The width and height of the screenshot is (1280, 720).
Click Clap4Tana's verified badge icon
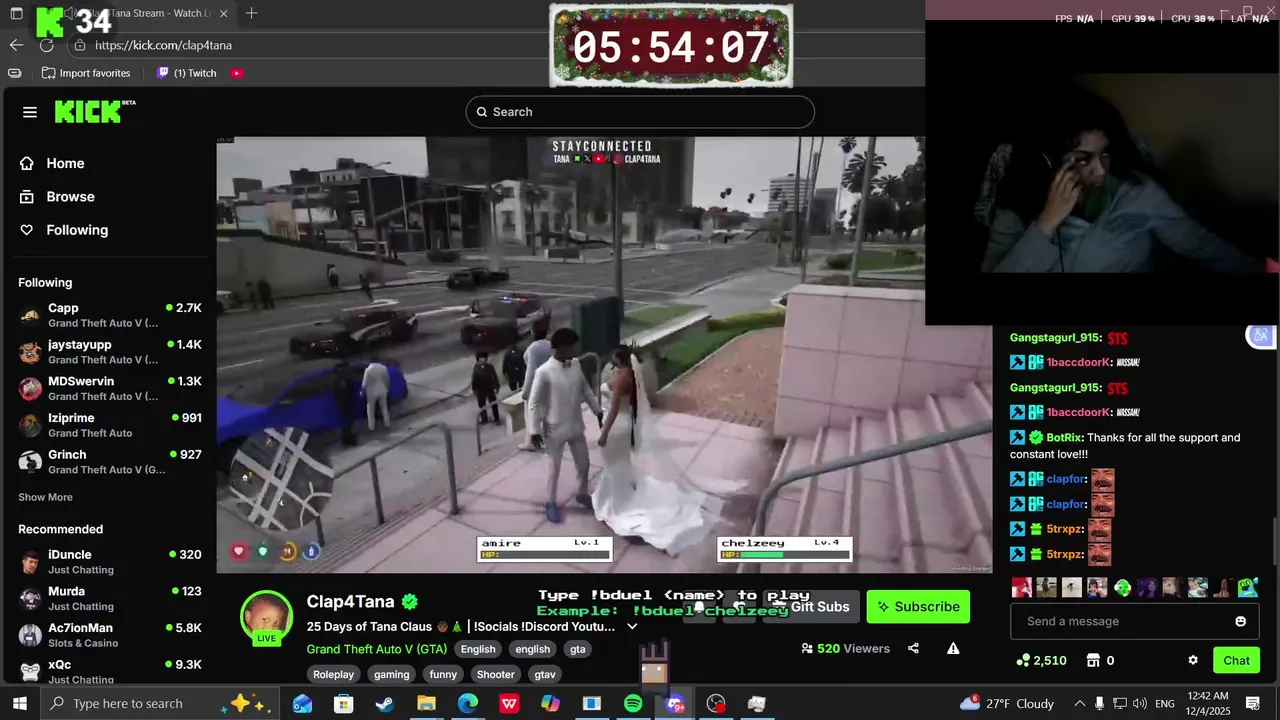click(409, 602)
